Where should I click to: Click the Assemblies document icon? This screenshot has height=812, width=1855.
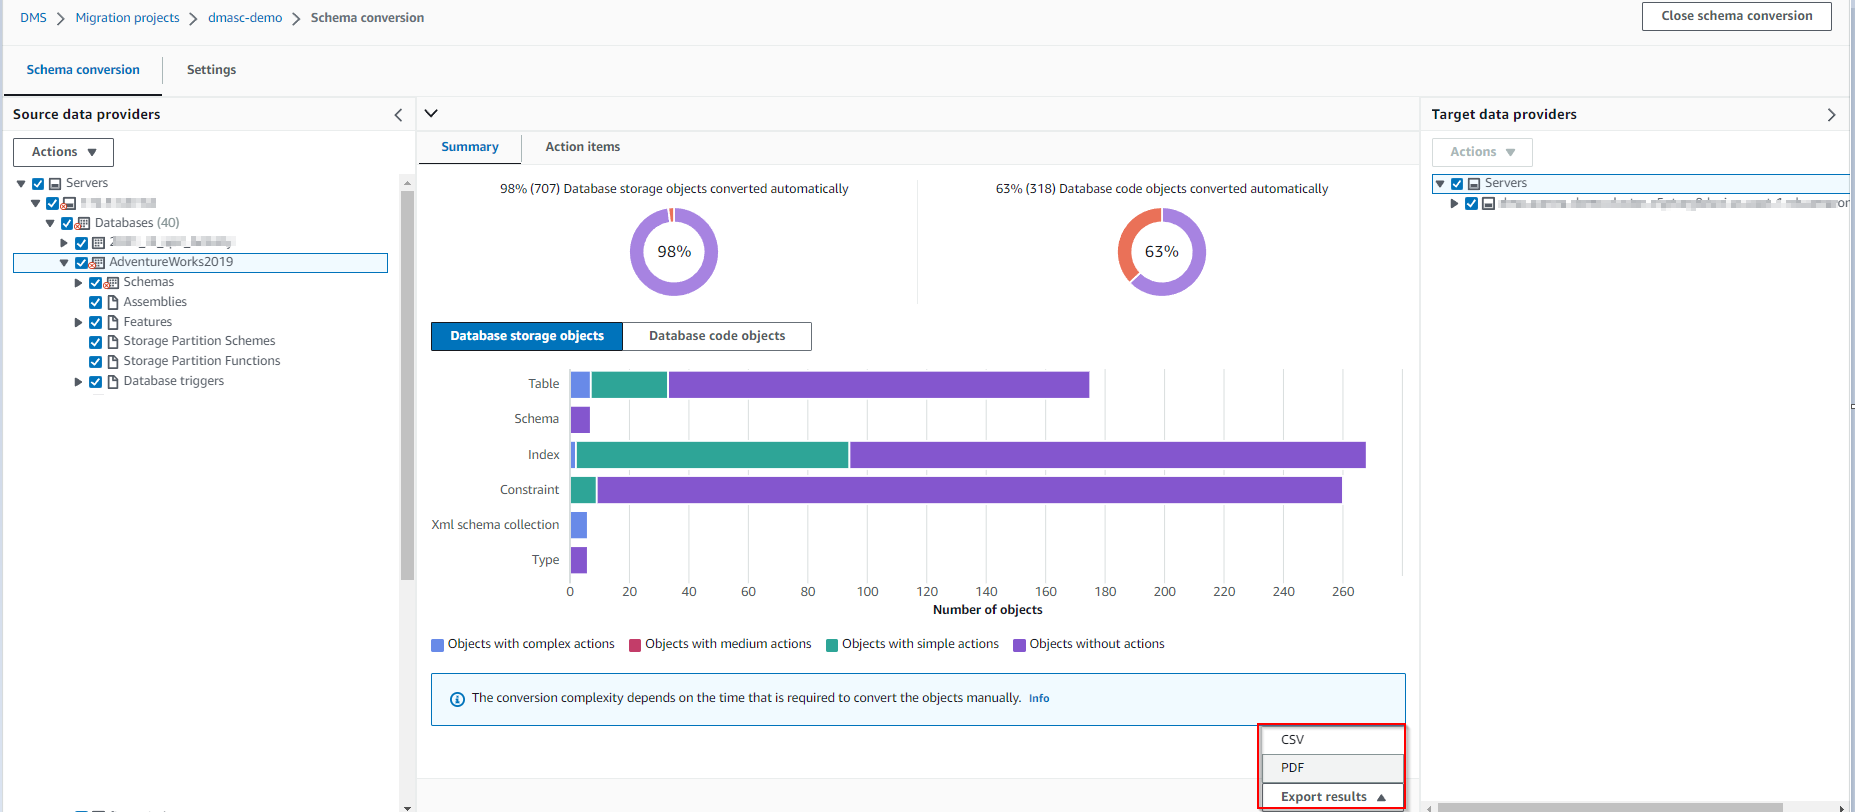coord(113,302)
